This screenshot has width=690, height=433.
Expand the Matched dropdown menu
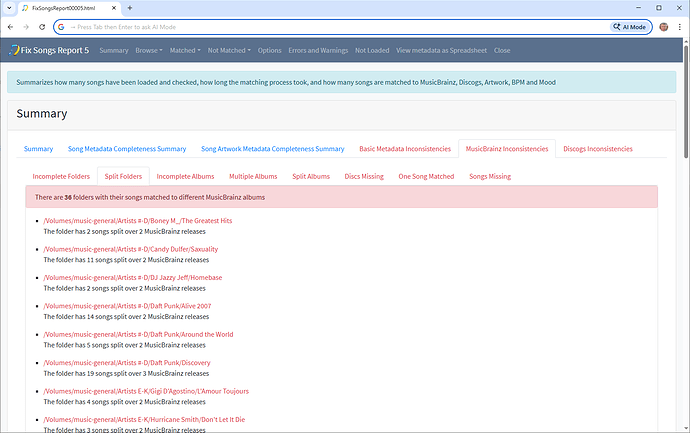coord(184,50)
